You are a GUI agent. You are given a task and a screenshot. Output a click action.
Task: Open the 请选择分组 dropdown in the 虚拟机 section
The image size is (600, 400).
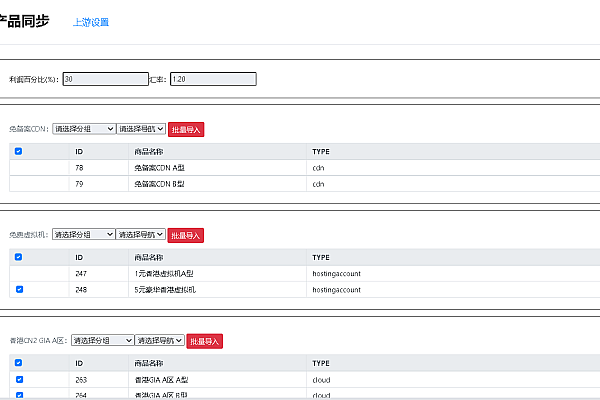[x=84, y=234]
